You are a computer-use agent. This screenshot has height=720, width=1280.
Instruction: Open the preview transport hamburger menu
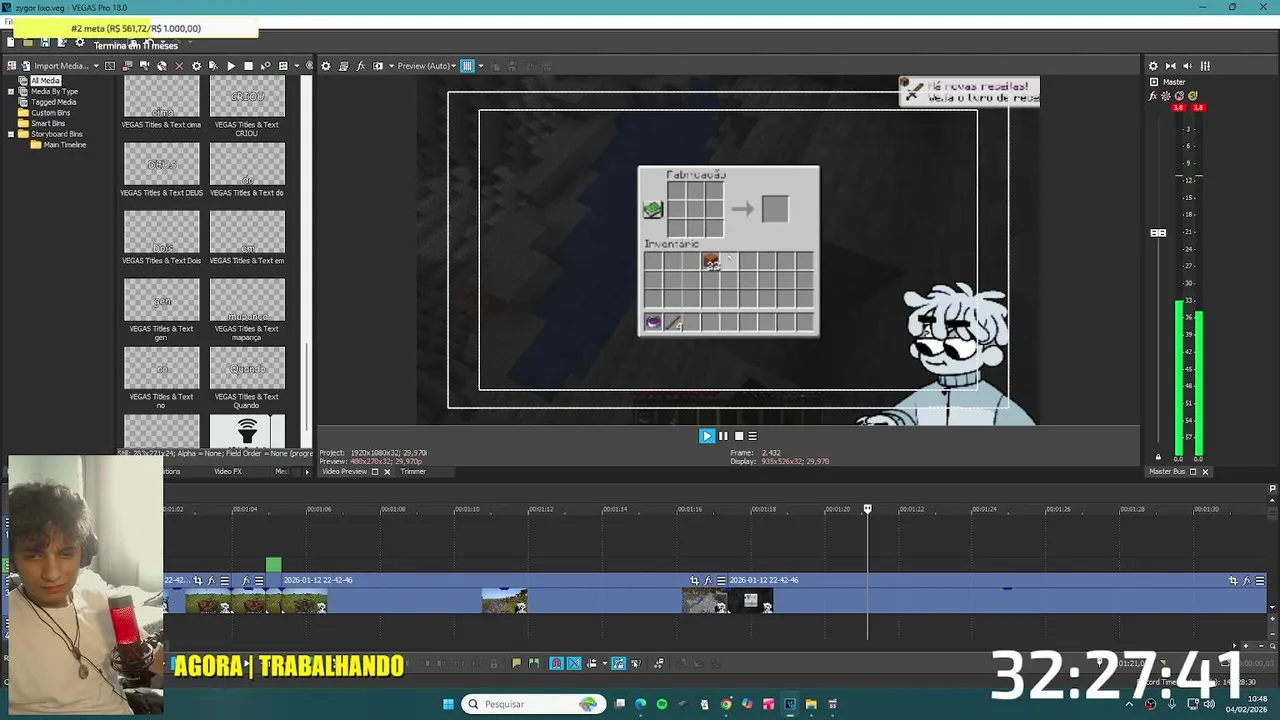pos(753,436)
